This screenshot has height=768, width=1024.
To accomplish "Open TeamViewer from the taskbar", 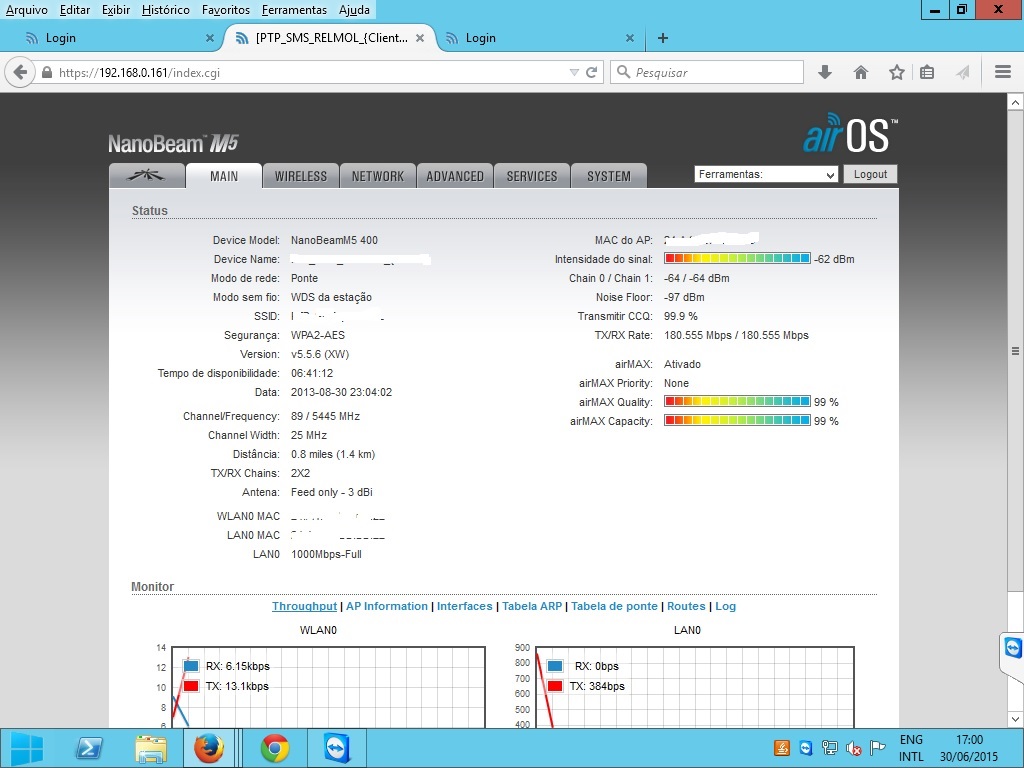I will (x=337, y=748).
